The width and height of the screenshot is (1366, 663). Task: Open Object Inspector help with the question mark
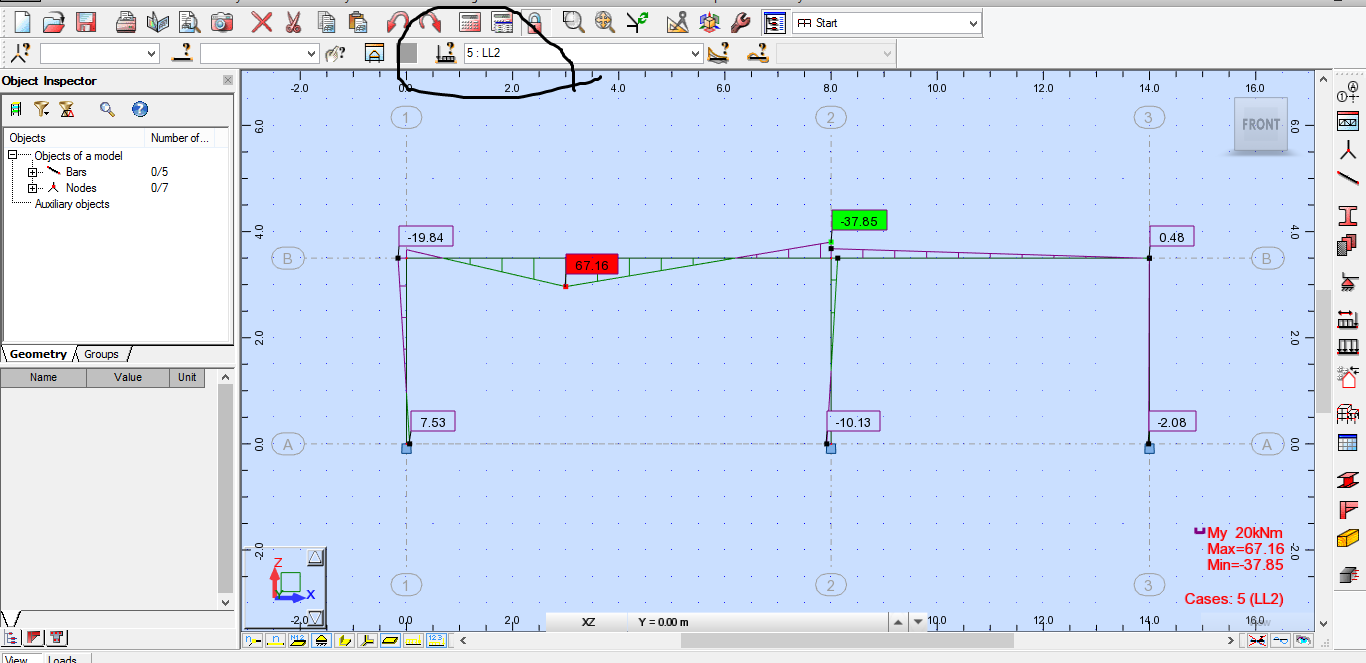(140, 109)
